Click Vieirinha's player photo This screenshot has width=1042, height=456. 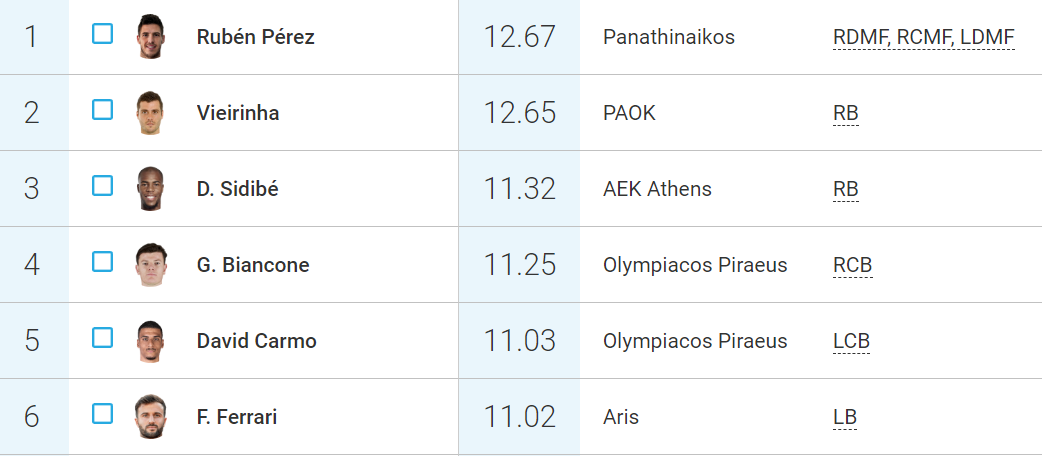[150, 113]
